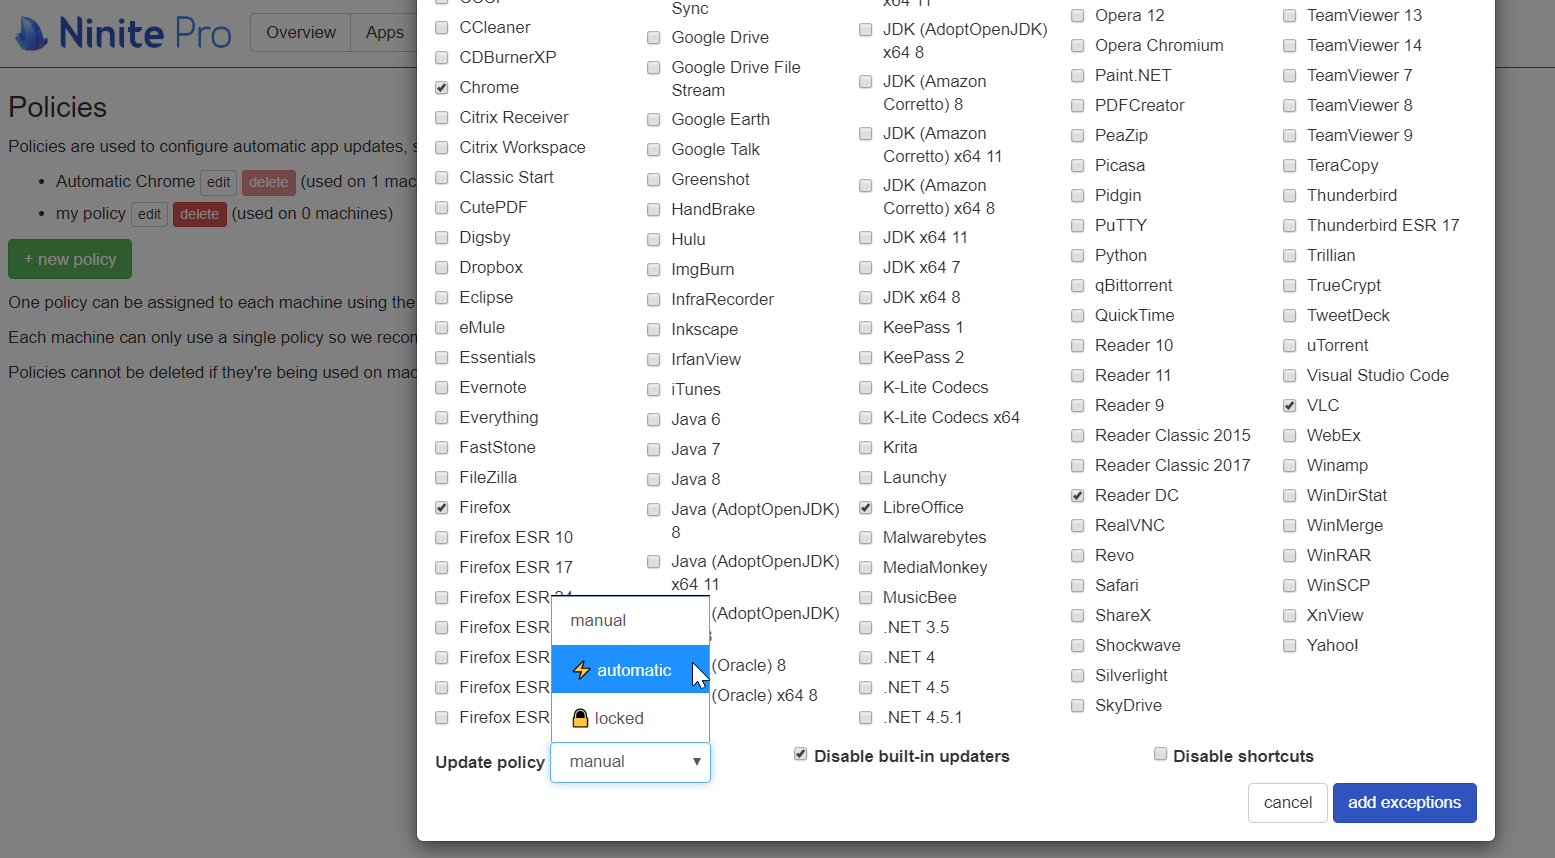Open the Update policy dropdown

(630, 762)
